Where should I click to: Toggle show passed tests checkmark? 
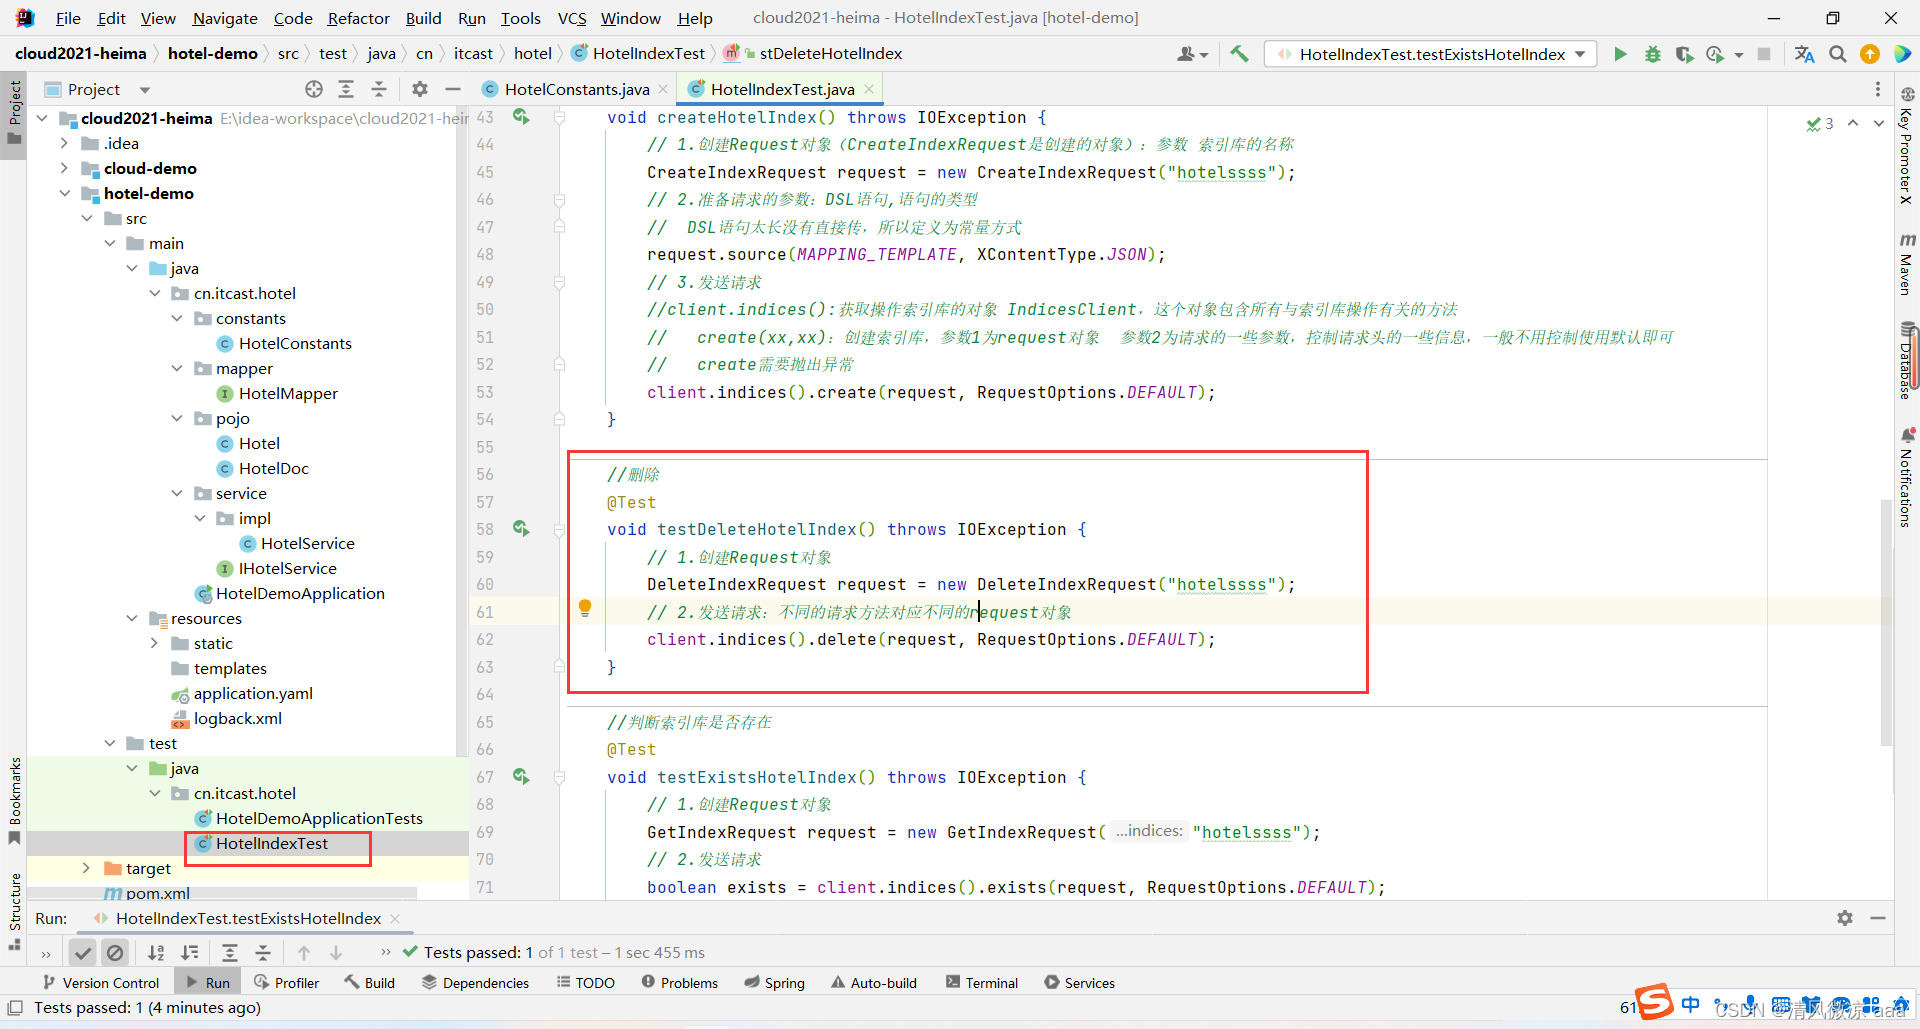(83, 952)
